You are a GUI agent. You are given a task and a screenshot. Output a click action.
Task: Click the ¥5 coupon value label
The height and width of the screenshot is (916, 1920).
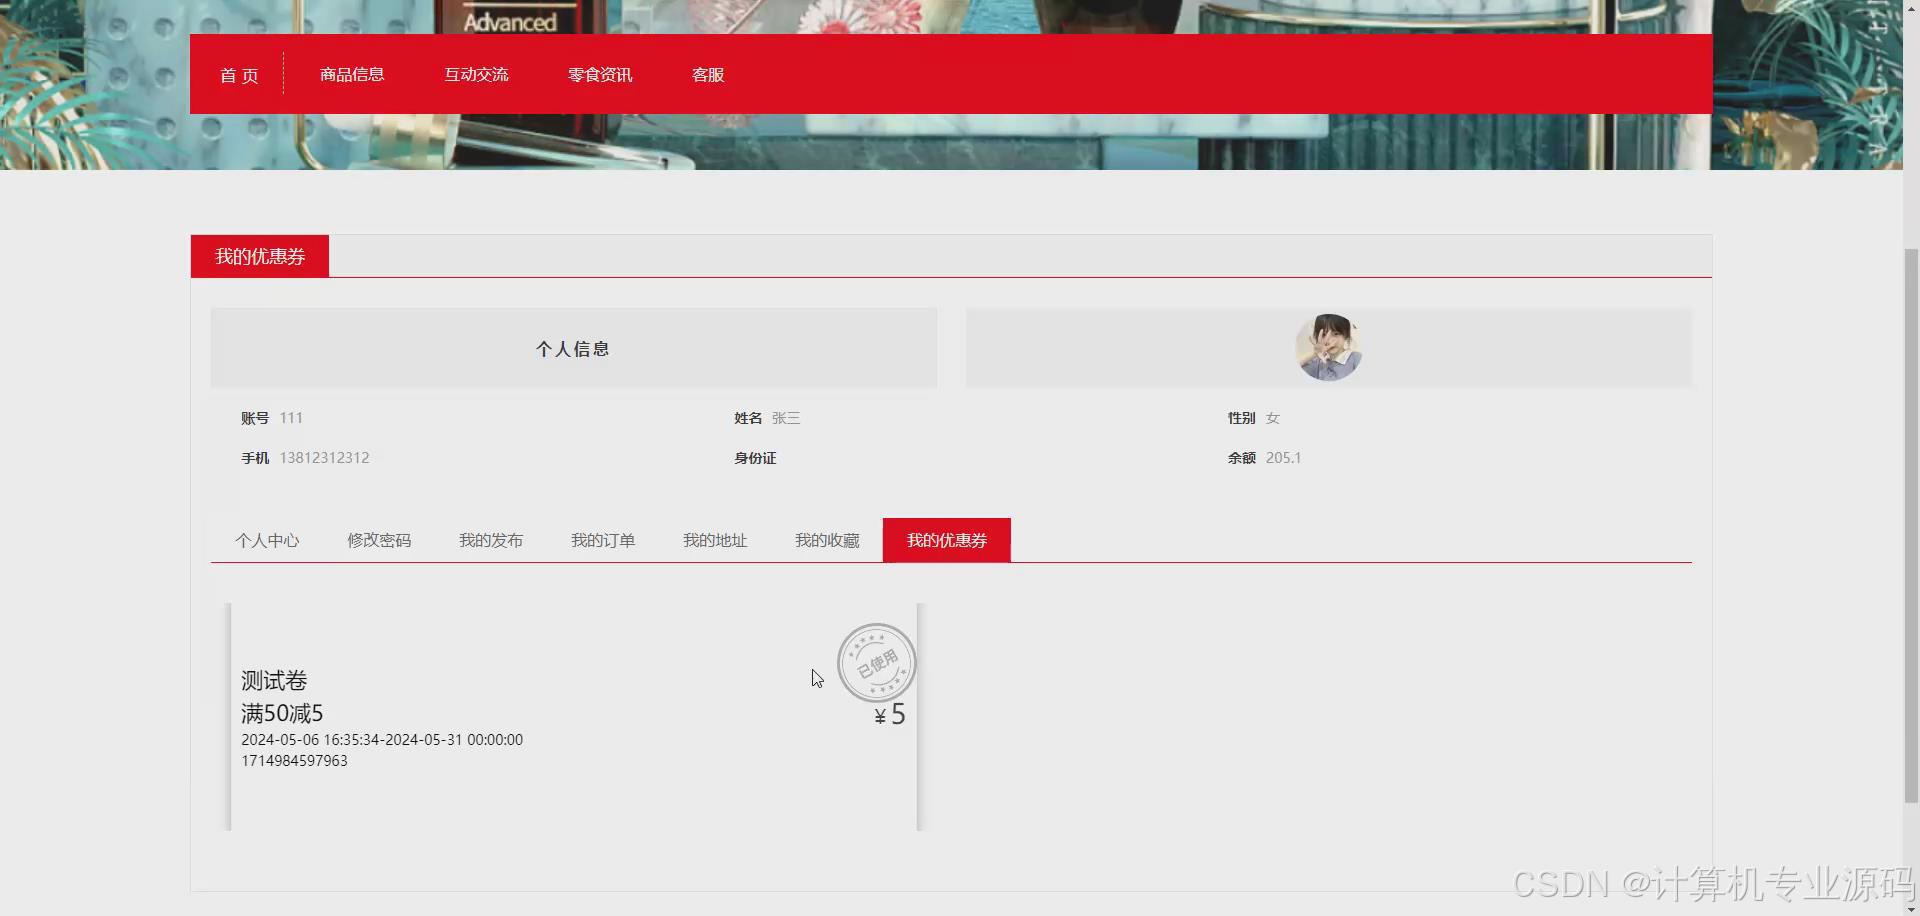888,713
